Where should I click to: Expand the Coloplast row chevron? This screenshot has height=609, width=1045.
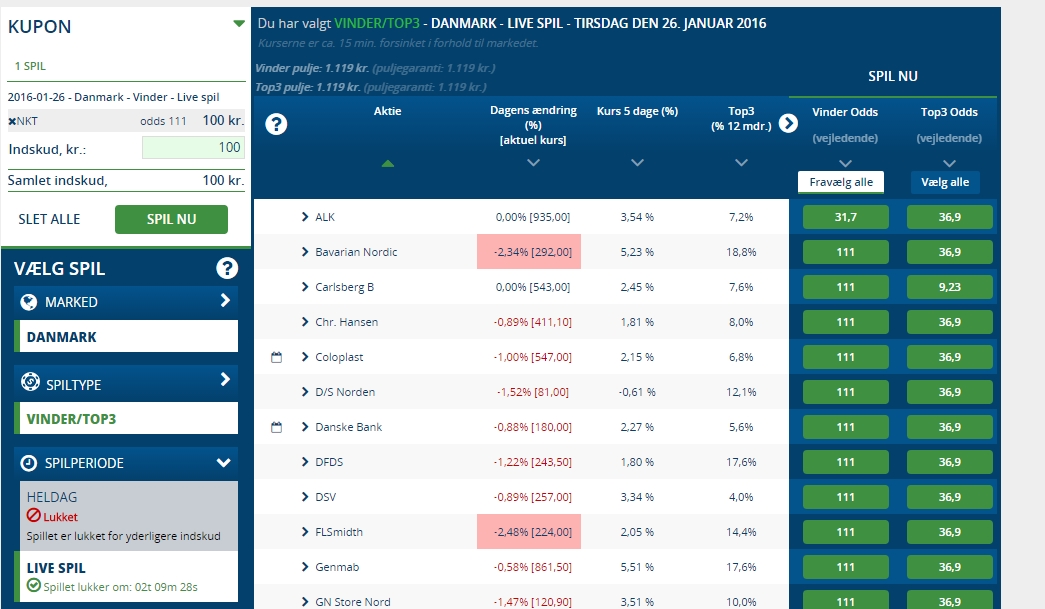[305, 357]
